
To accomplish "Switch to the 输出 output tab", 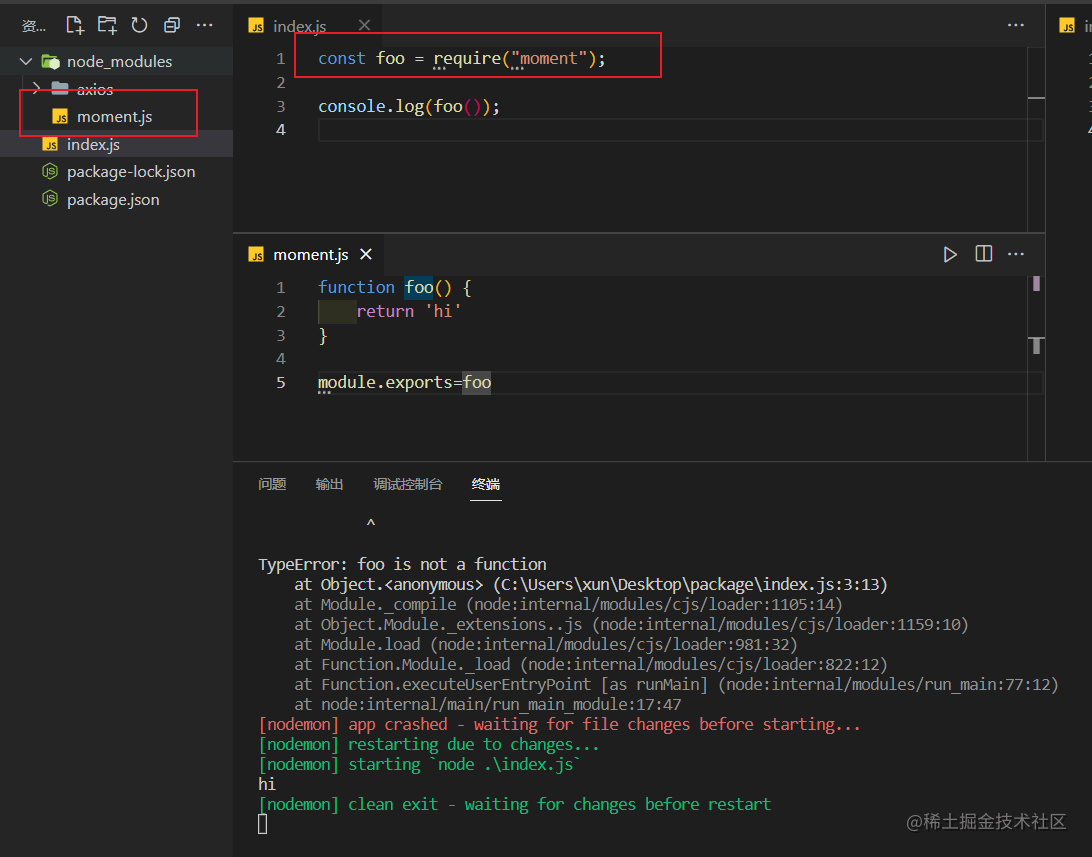I will point(329,484).
